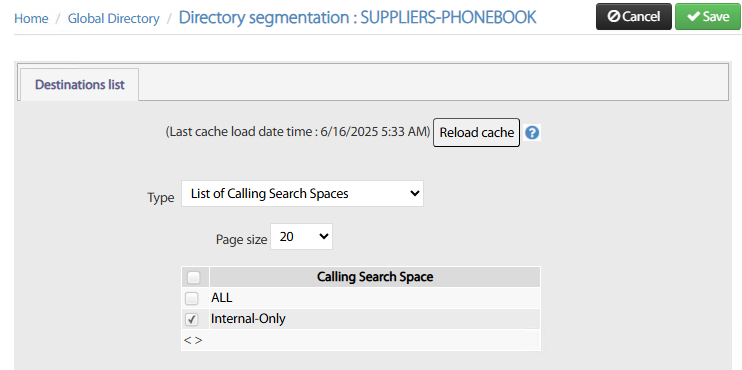Select the Internal-Only row label

coord(248,319)
